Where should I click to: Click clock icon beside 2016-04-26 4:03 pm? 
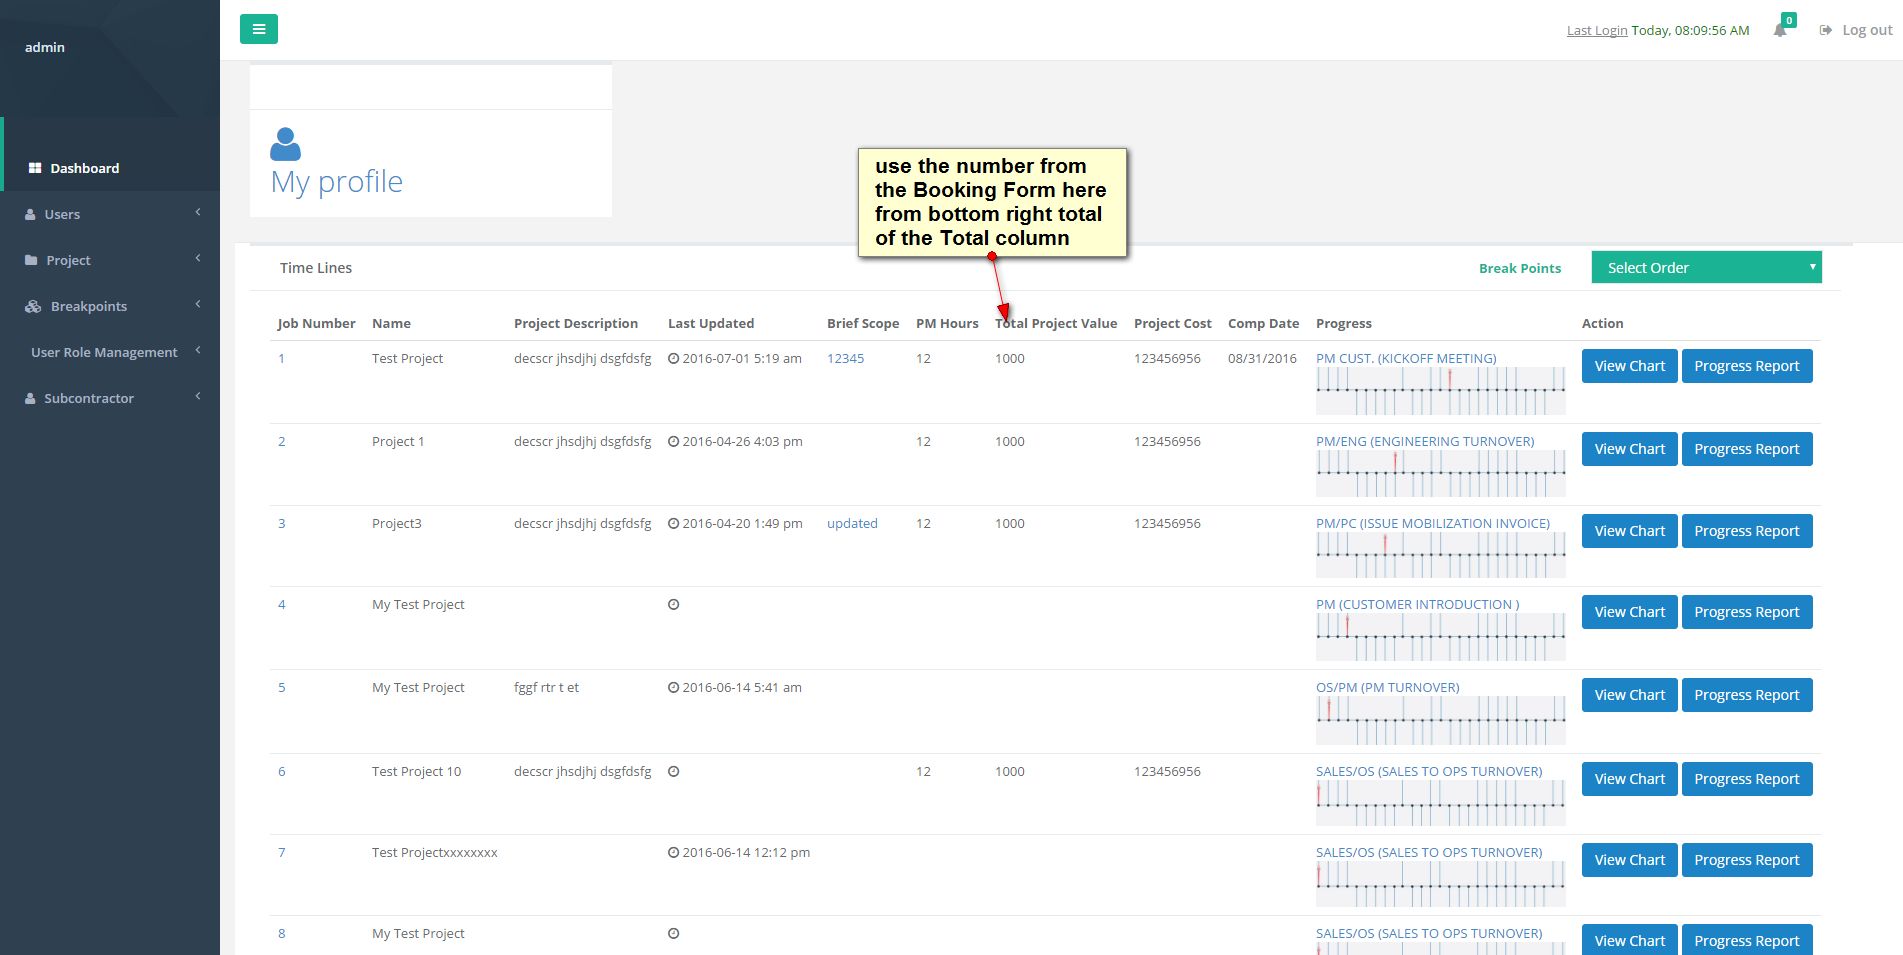pyautogui.click(x=674, y=441)
